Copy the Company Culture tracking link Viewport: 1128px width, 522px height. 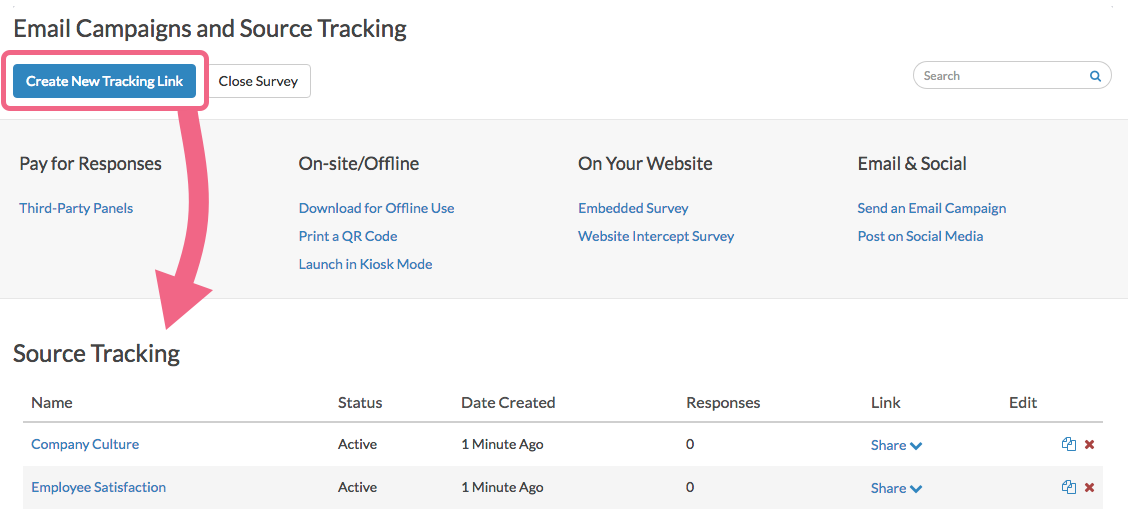pos(1068,445)
